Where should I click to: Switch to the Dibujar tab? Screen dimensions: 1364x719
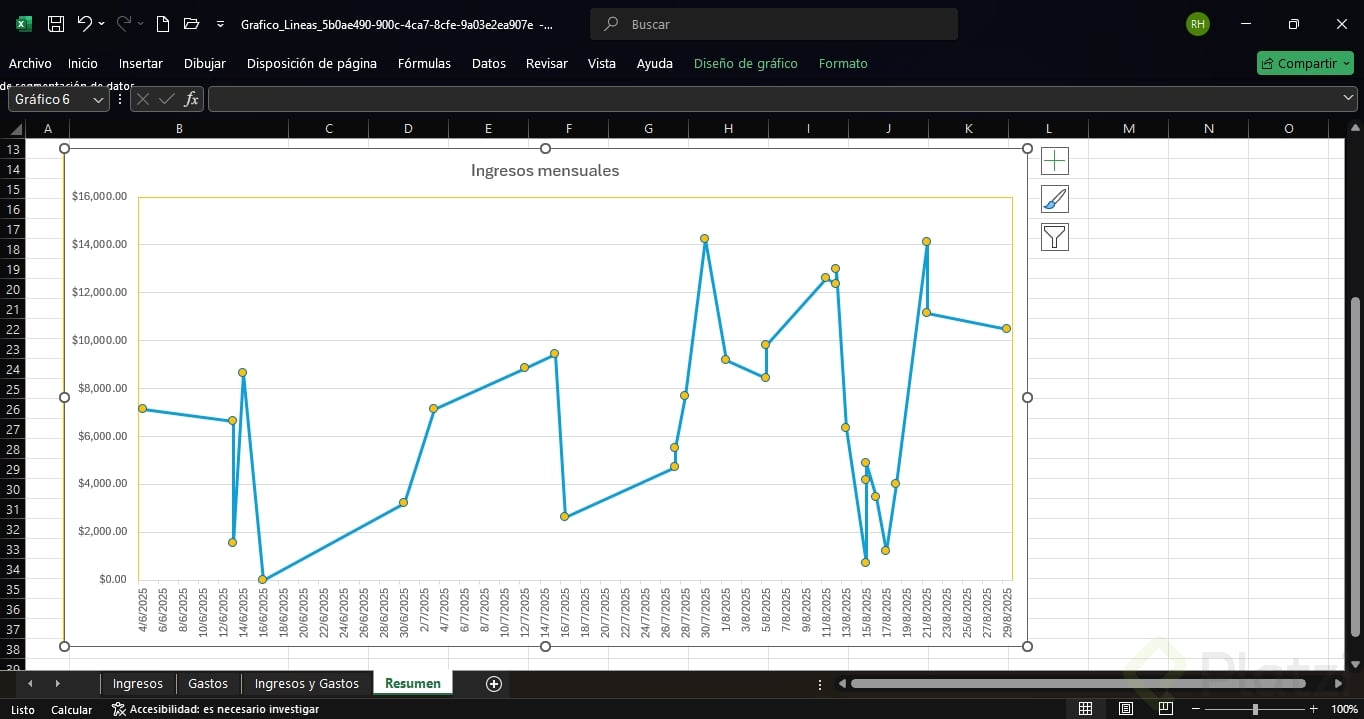click(x=205, y=63)
